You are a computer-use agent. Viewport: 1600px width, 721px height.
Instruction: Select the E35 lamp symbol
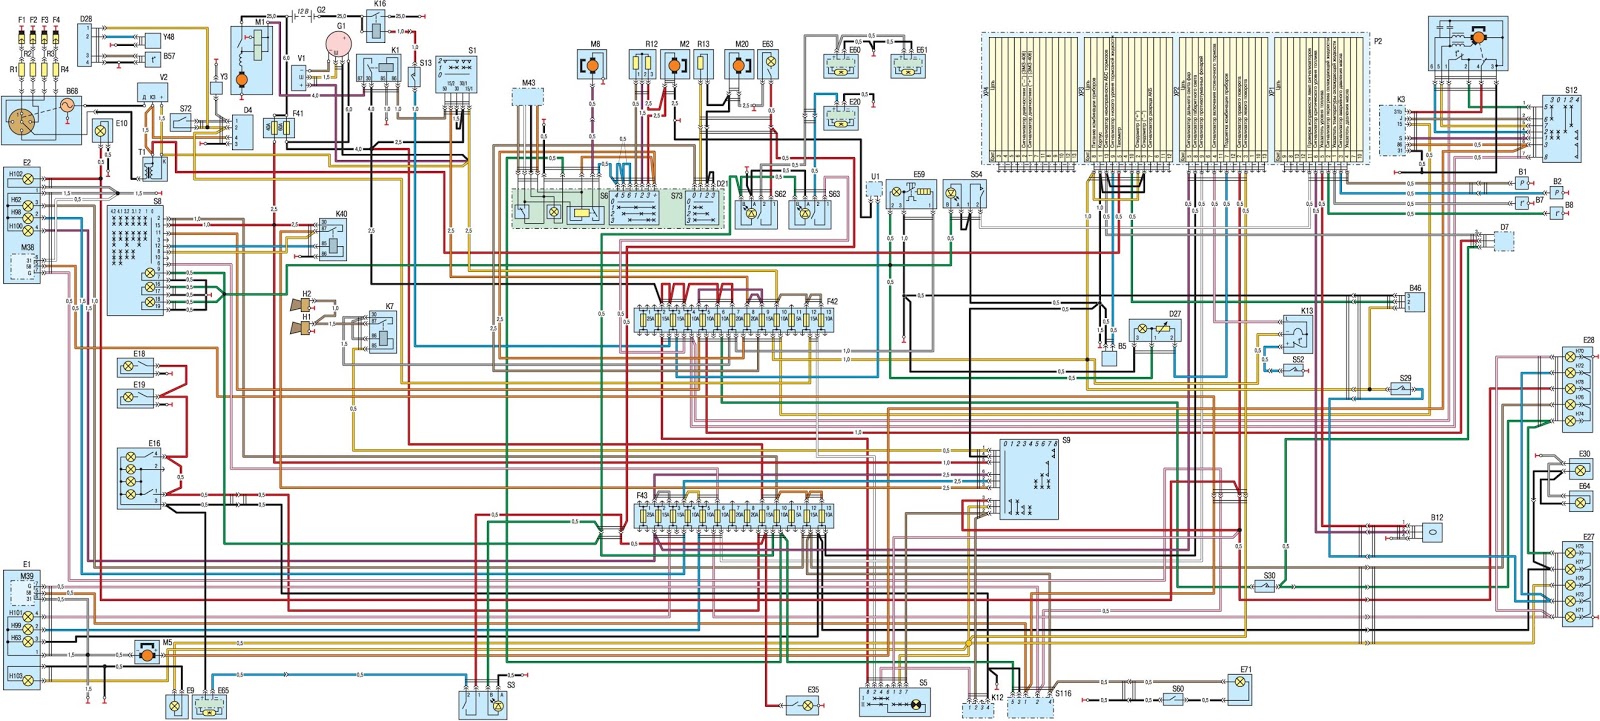[804, 706]
